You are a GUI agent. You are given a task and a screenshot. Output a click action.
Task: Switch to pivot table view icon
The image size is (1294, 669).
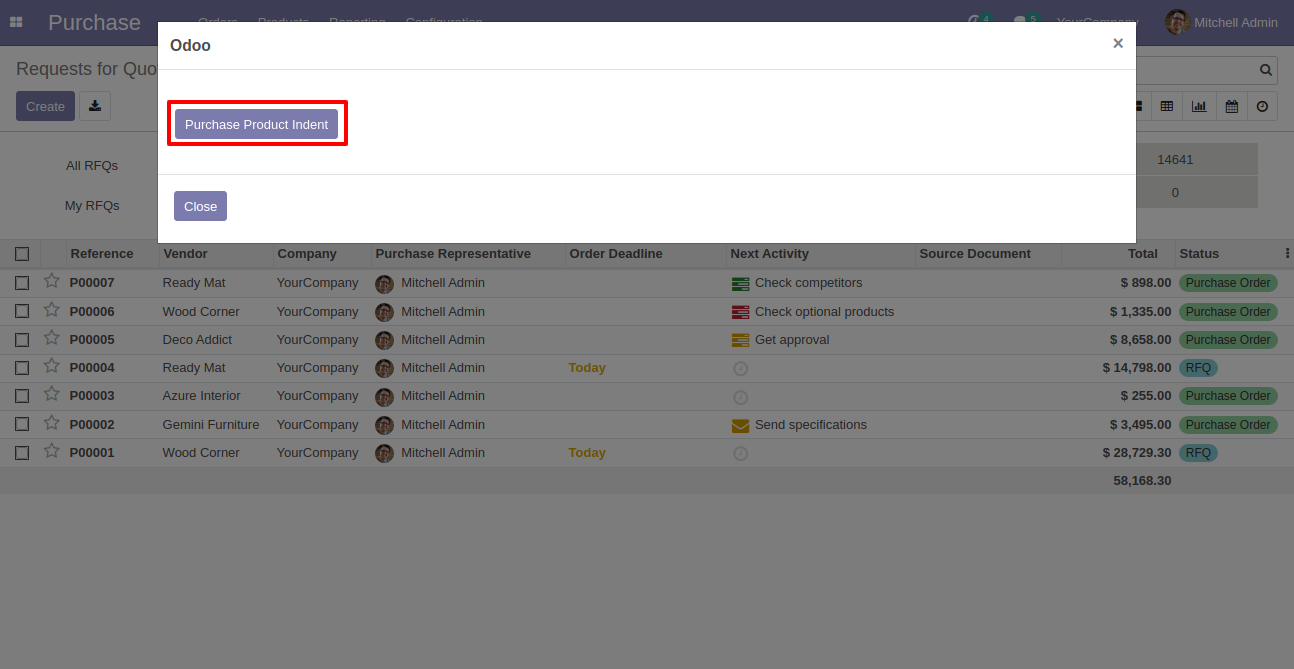click(1167, 106)
